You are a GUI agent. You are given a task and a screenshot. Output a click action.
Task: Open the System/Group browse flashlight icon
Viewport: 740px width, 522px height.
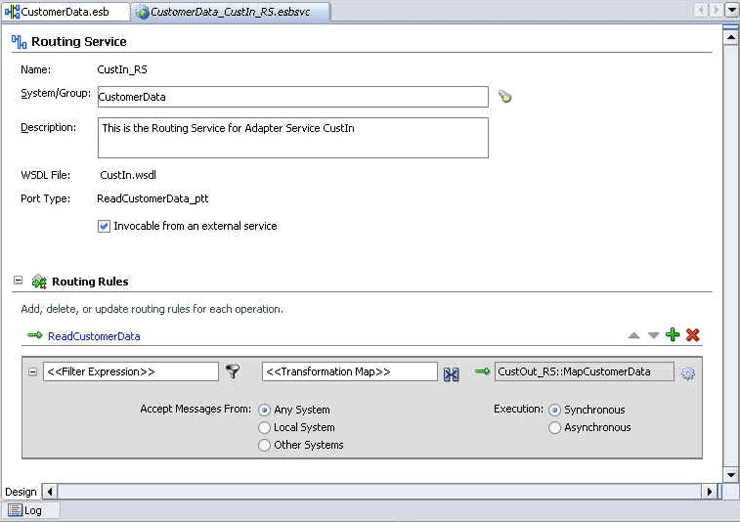[505, 96]
